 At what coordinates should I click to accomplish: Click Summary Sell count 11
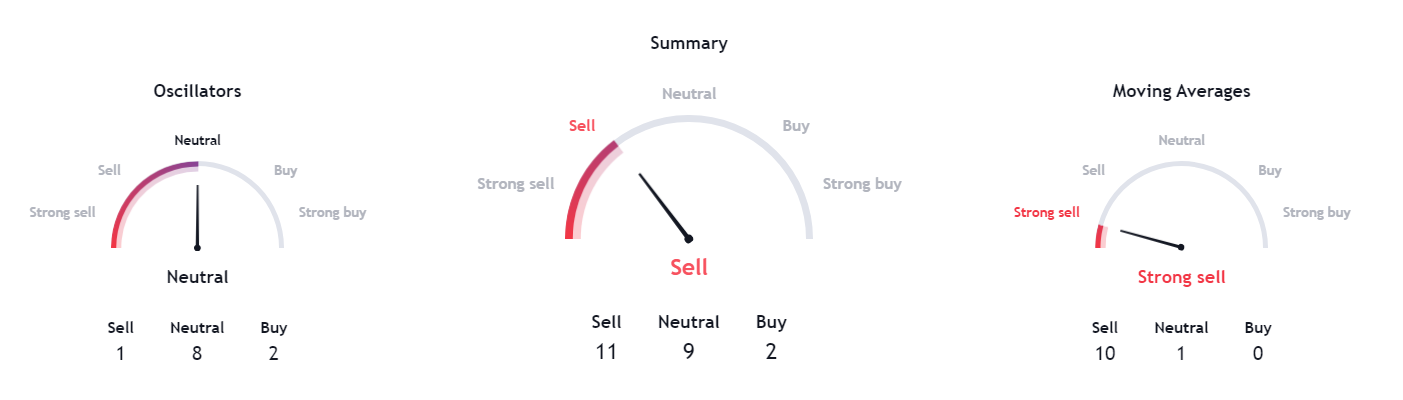tap(606, 351)
